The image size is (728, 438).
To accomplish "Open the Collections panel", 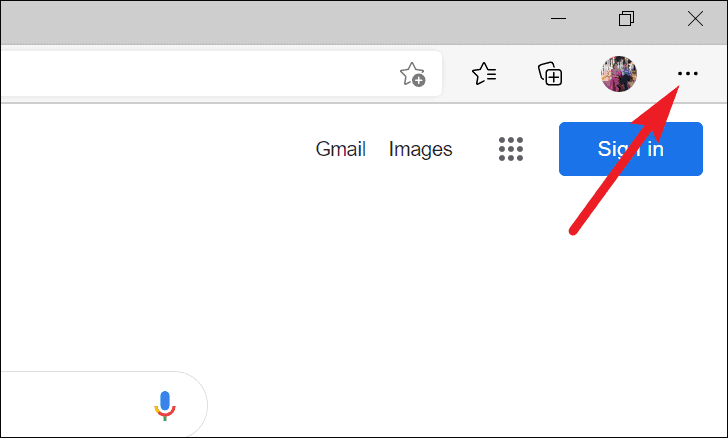I will 550,74.
